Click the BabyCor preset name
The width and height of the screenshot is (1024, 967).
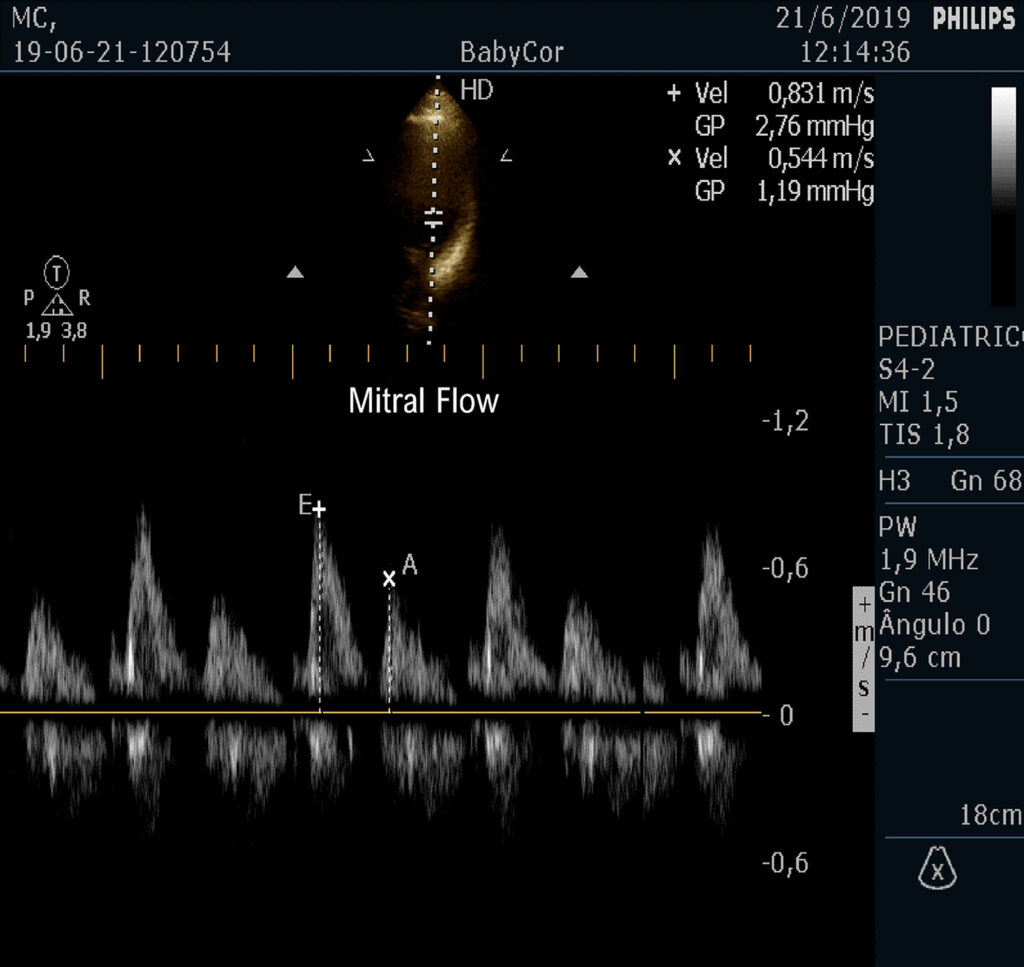511,52
